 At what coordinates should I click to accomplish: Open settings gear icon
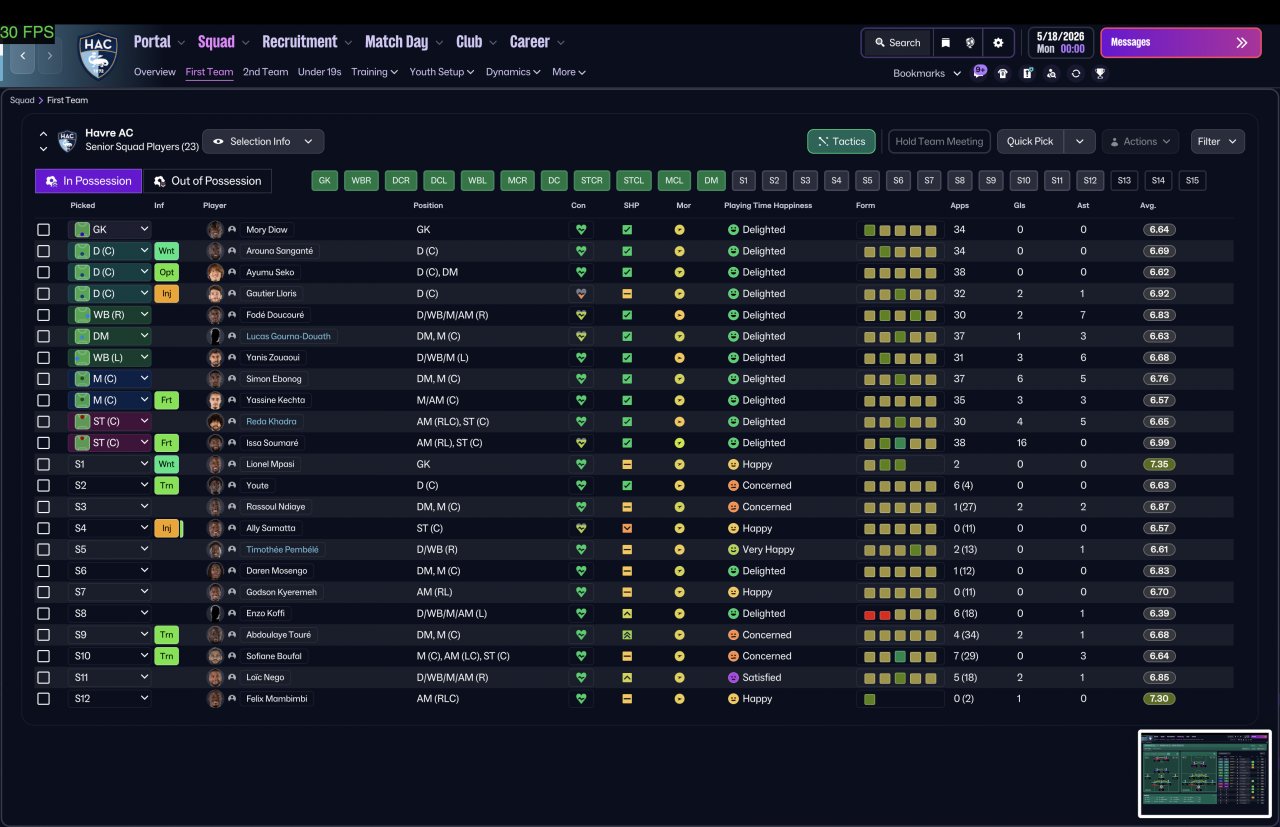pyautogui.click(x=997, y=43)
